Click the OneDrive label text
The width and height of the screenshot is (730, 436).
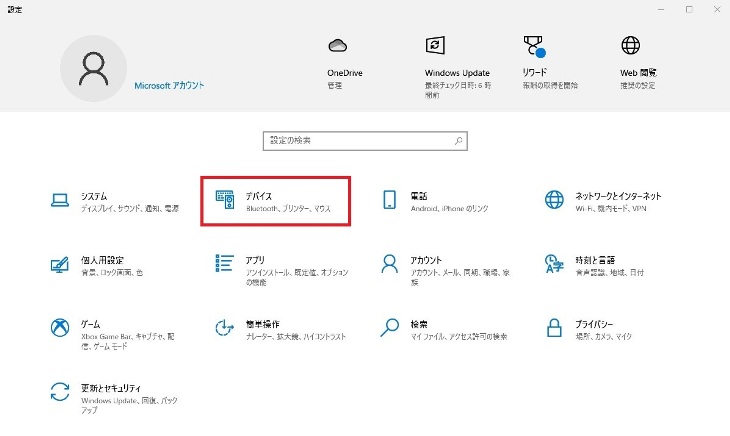click(345, 73)
